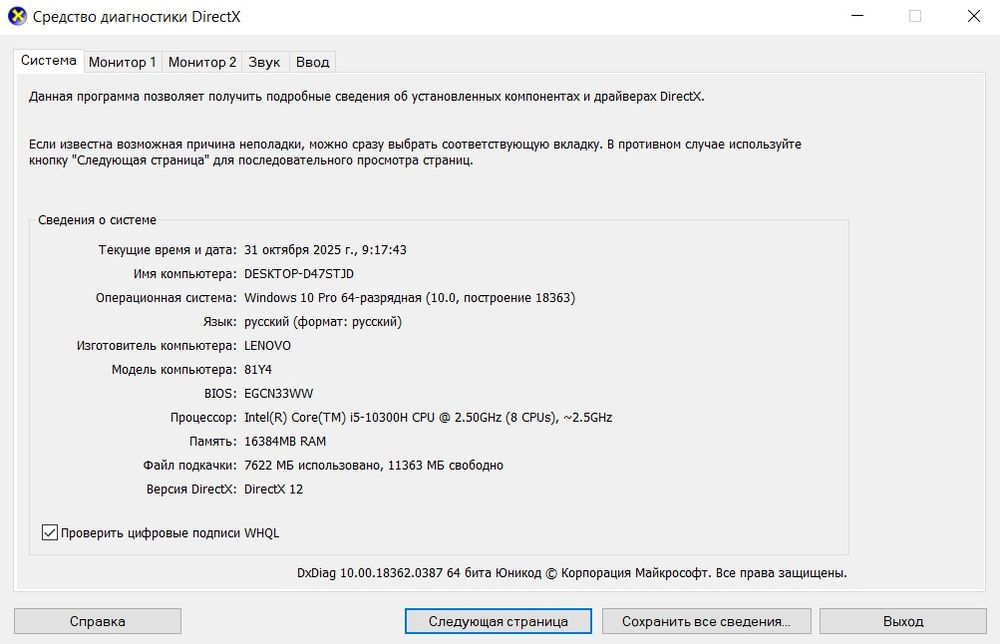Image resolution: width=1000 pixels, height=644 pixels.
Task: Click the processor value Intel Core i5-10300H
Action: click(428, 417)
